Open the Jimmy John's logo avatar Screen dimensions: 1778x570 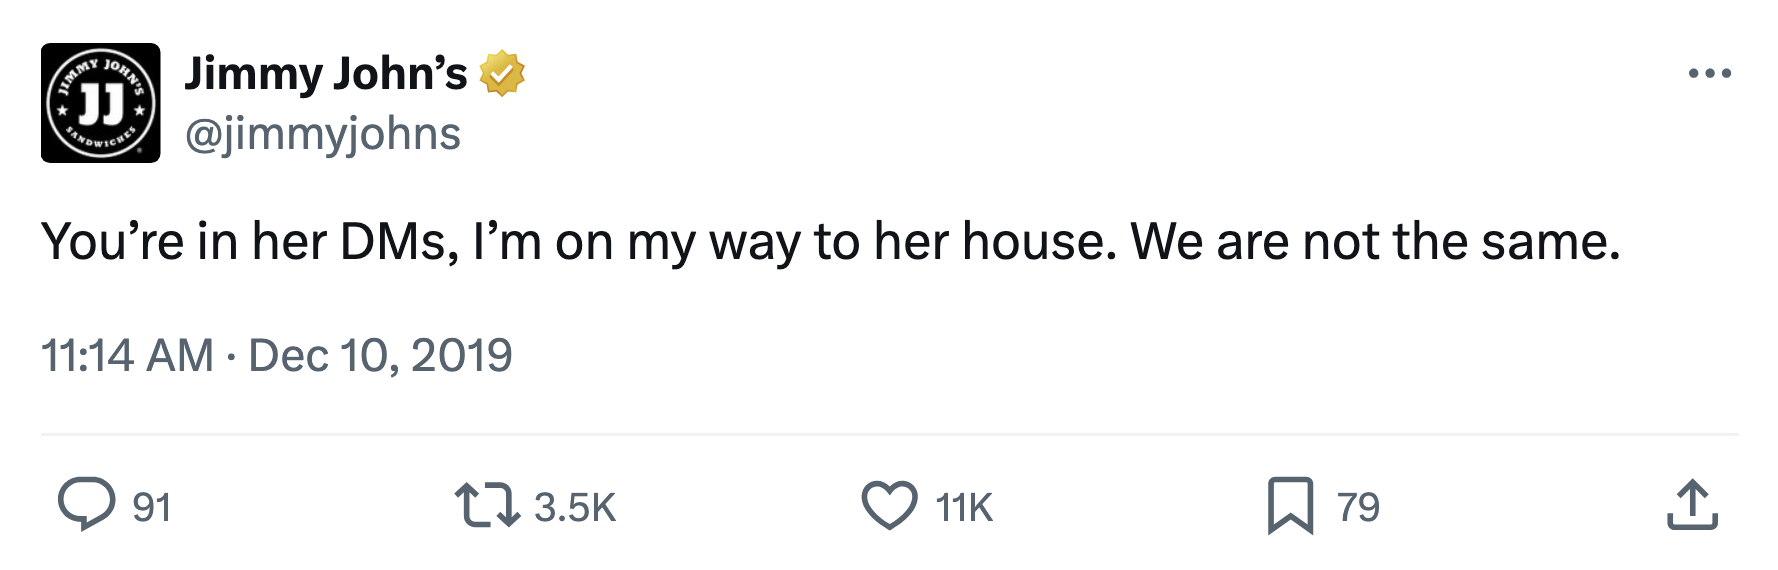[100, 103]
